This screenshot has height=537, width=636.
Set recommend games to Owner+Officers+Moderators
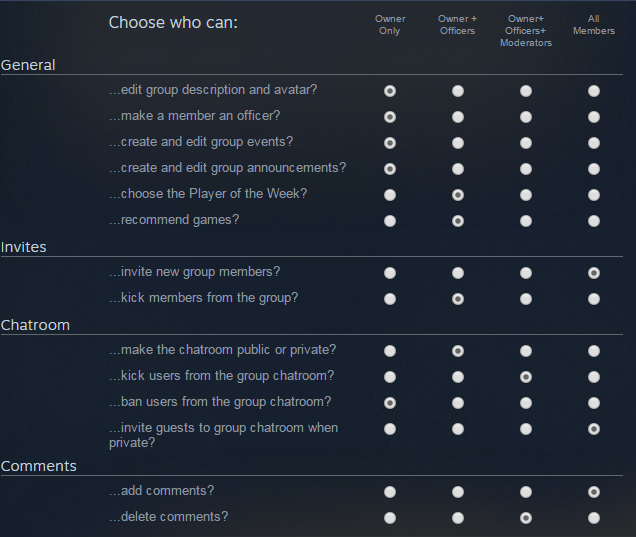pyautogui.click(x=526, y=221)
